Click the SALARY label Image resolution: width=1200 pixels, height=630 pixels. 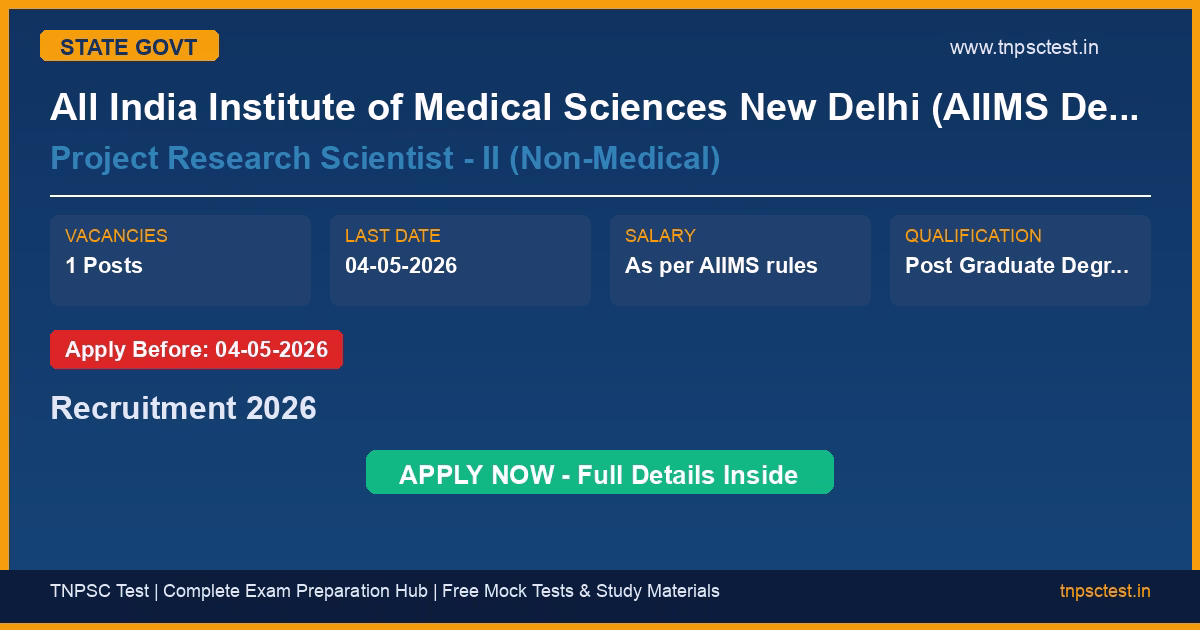point(660,236)
